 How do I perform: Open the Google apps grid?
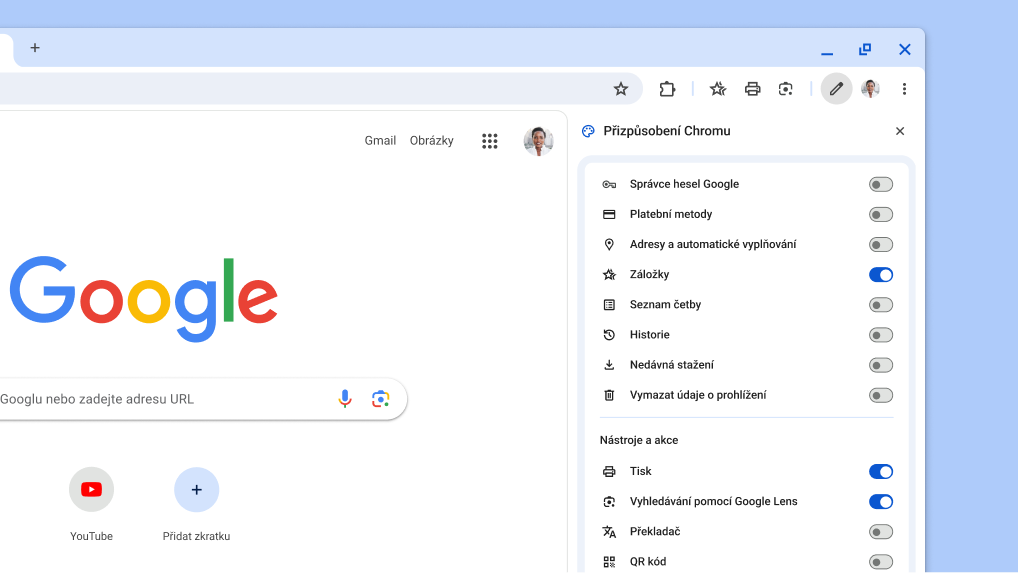pos(489,141)
